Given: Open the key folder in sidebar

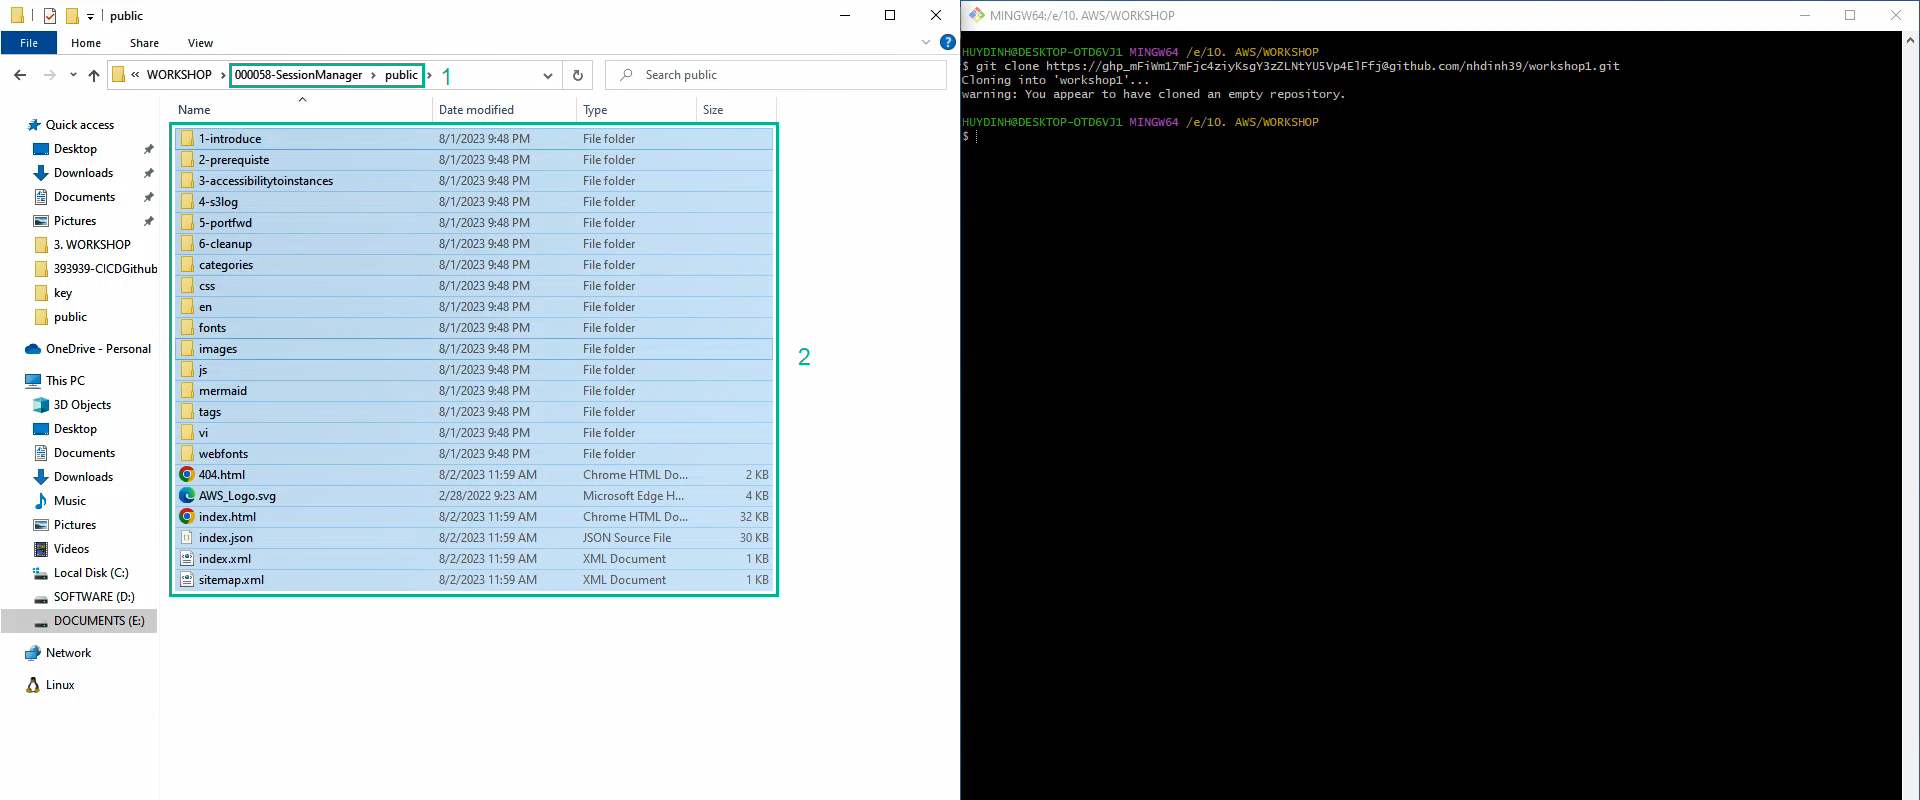Looking at the screenshot, I should tap(62, 293).
